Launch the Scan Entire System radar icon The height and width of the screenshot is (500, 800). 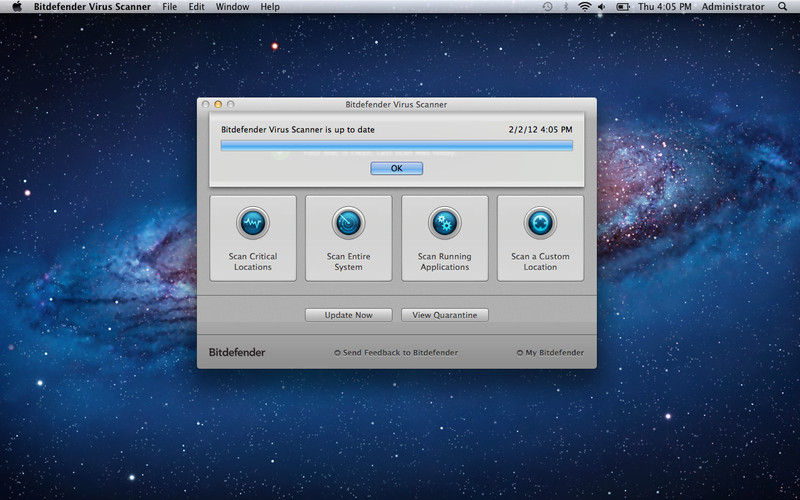pyautogui.click(x=348, y=223)
